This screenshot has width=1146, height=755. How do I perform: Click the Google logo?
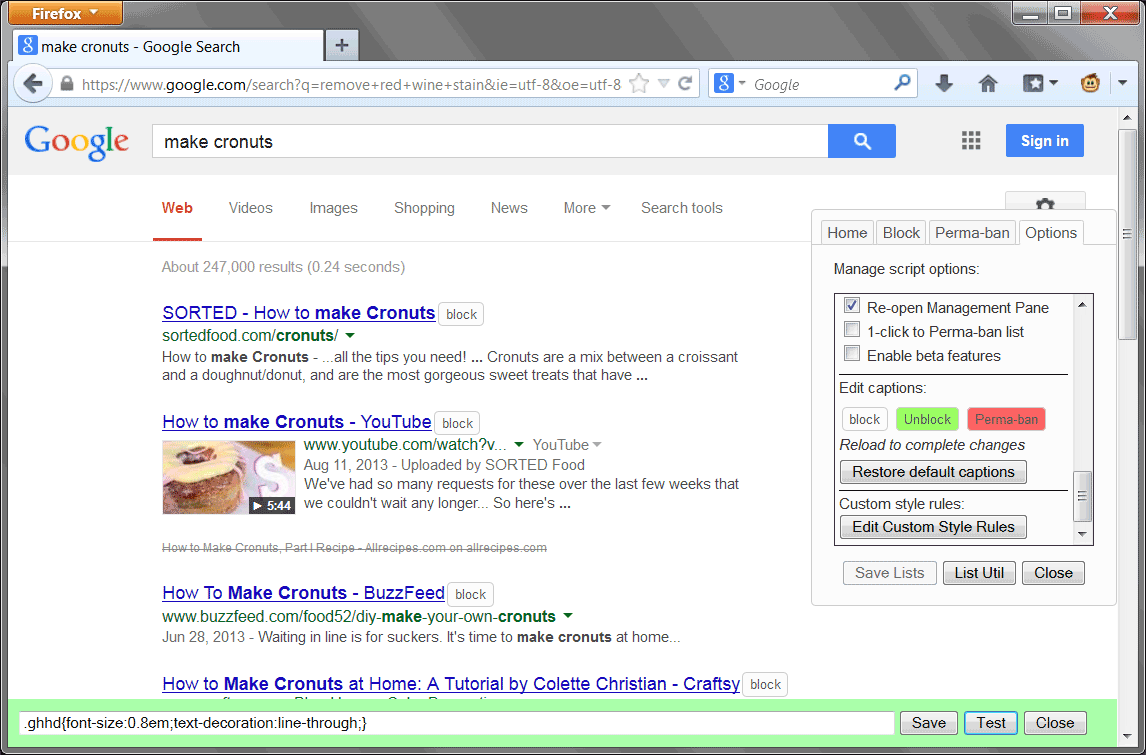(77, 143)
